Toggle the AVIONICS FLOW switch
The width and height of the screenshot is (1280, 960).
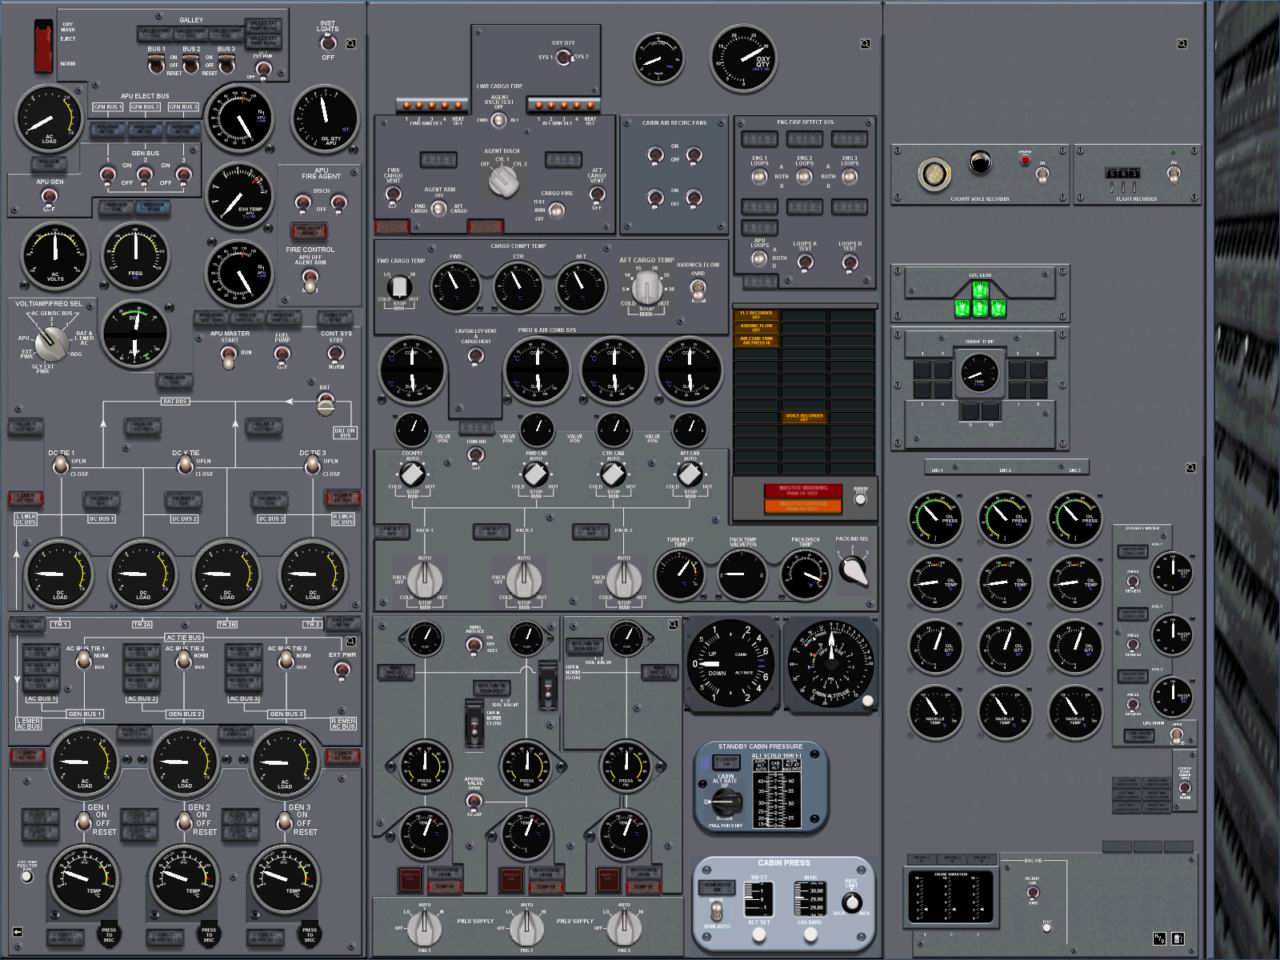698,289
